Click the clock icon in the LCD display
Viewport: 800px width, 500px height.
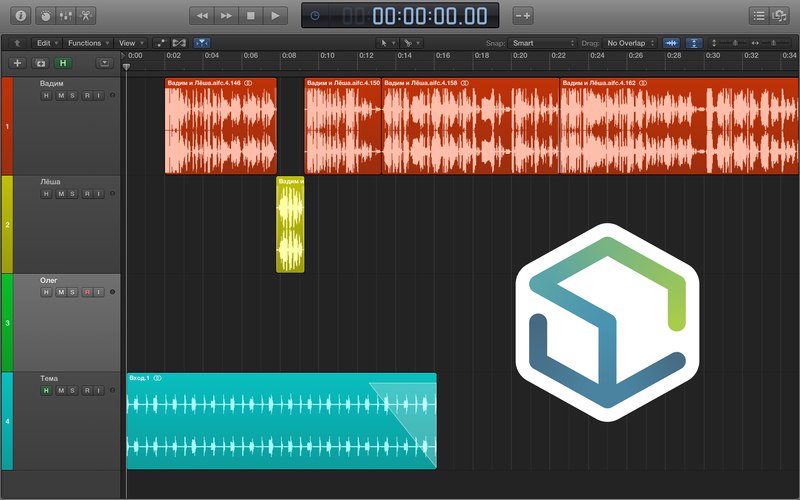315,16
